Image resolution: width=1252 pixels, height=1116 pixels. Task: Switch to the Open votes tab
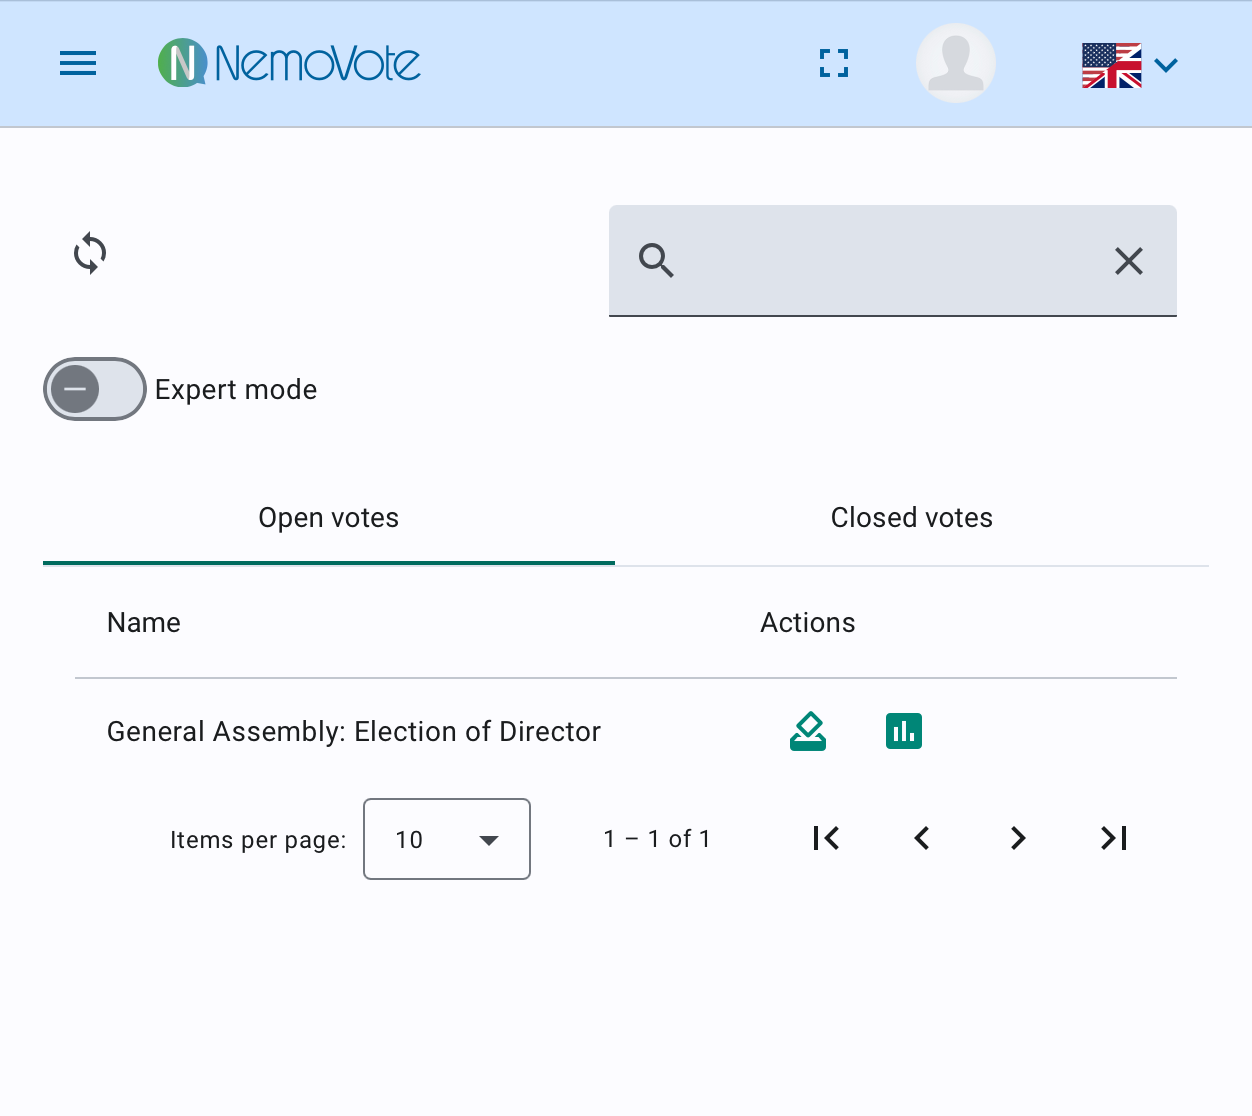(328, 518)
